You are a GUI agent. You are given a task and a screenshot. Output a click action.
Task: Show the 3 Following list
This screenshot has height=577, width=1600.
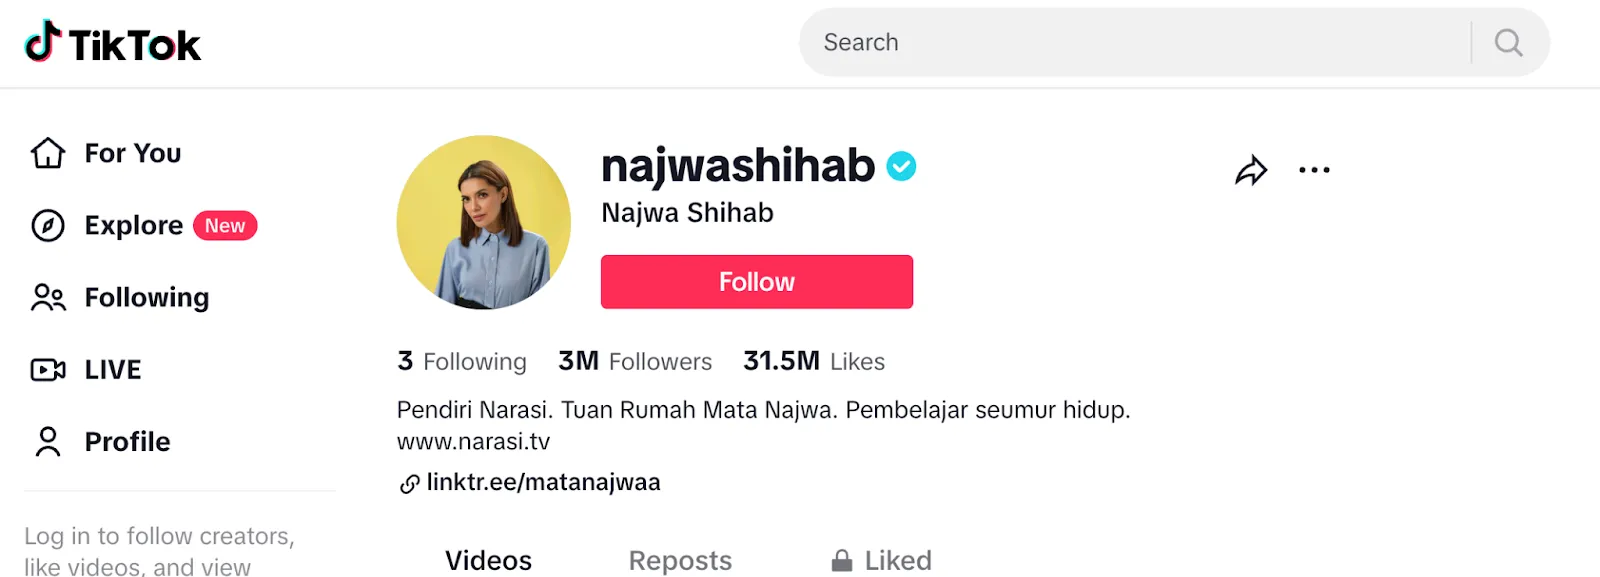click(462, 361)
